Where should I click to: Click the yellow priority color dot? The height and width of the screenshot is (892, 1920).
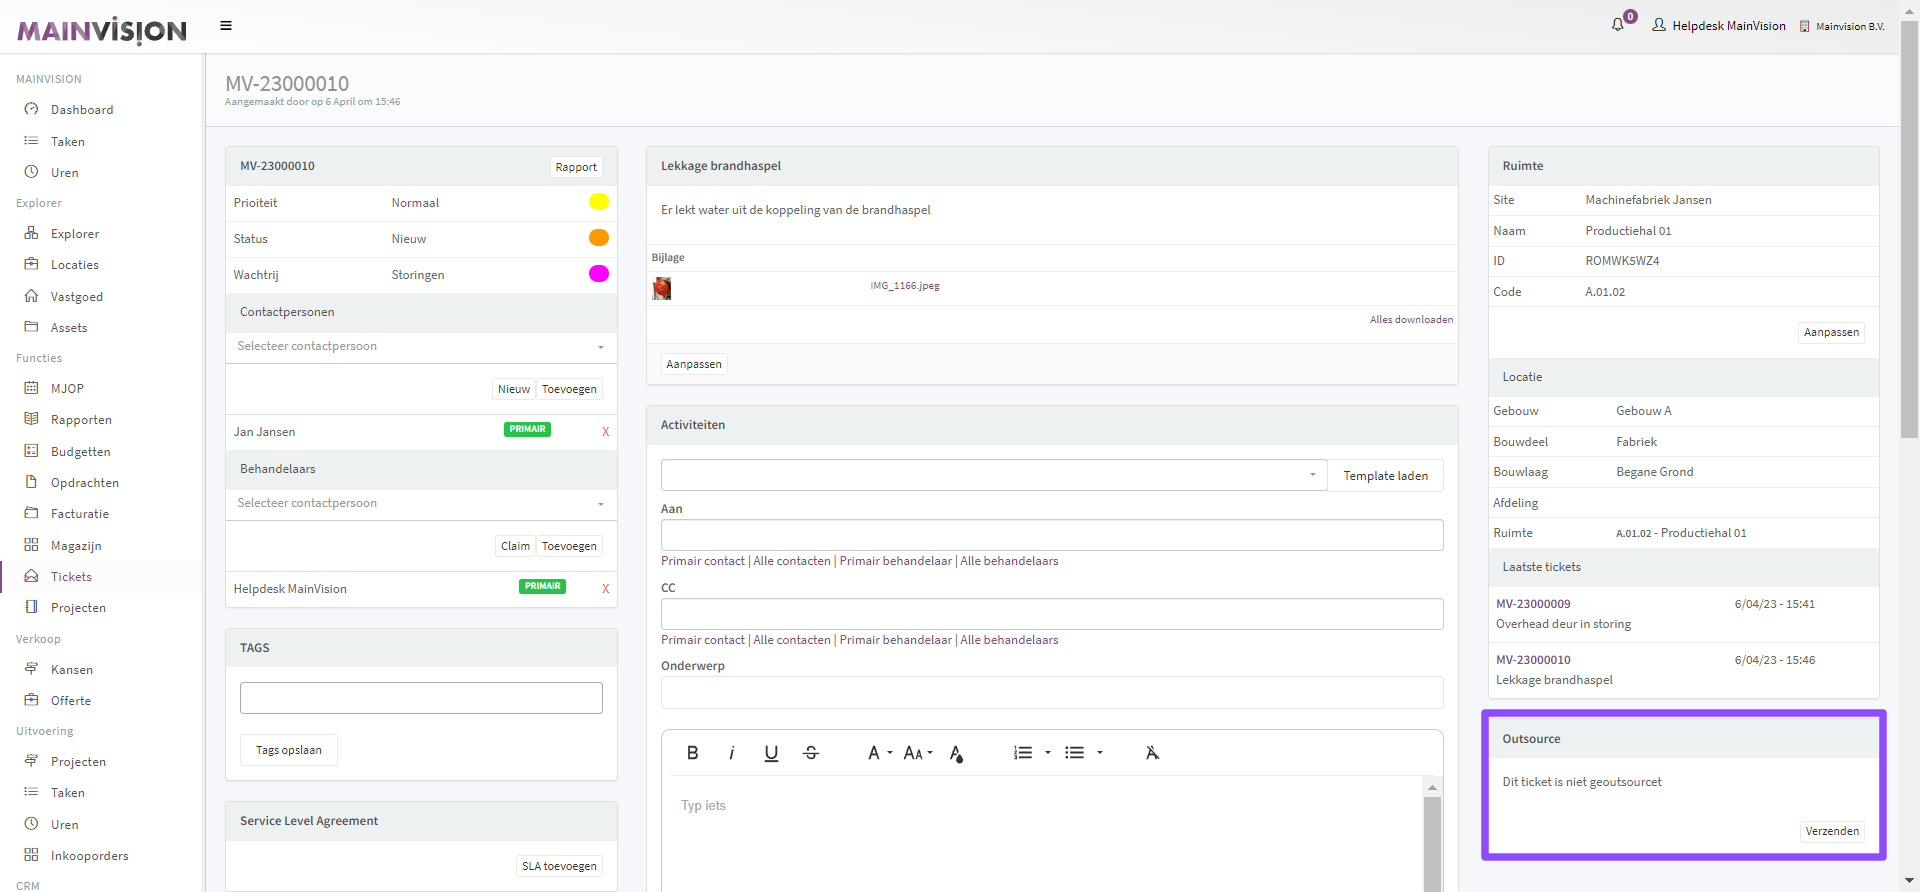[599, 202]
